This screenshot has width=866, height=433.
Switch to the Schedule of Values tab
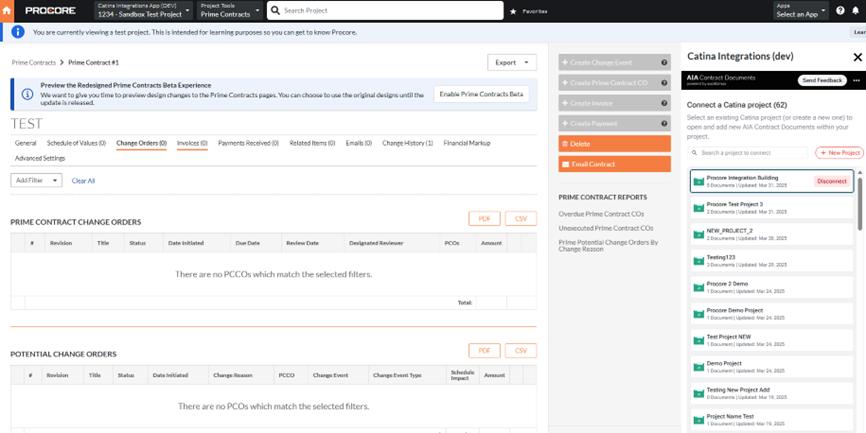76,143
